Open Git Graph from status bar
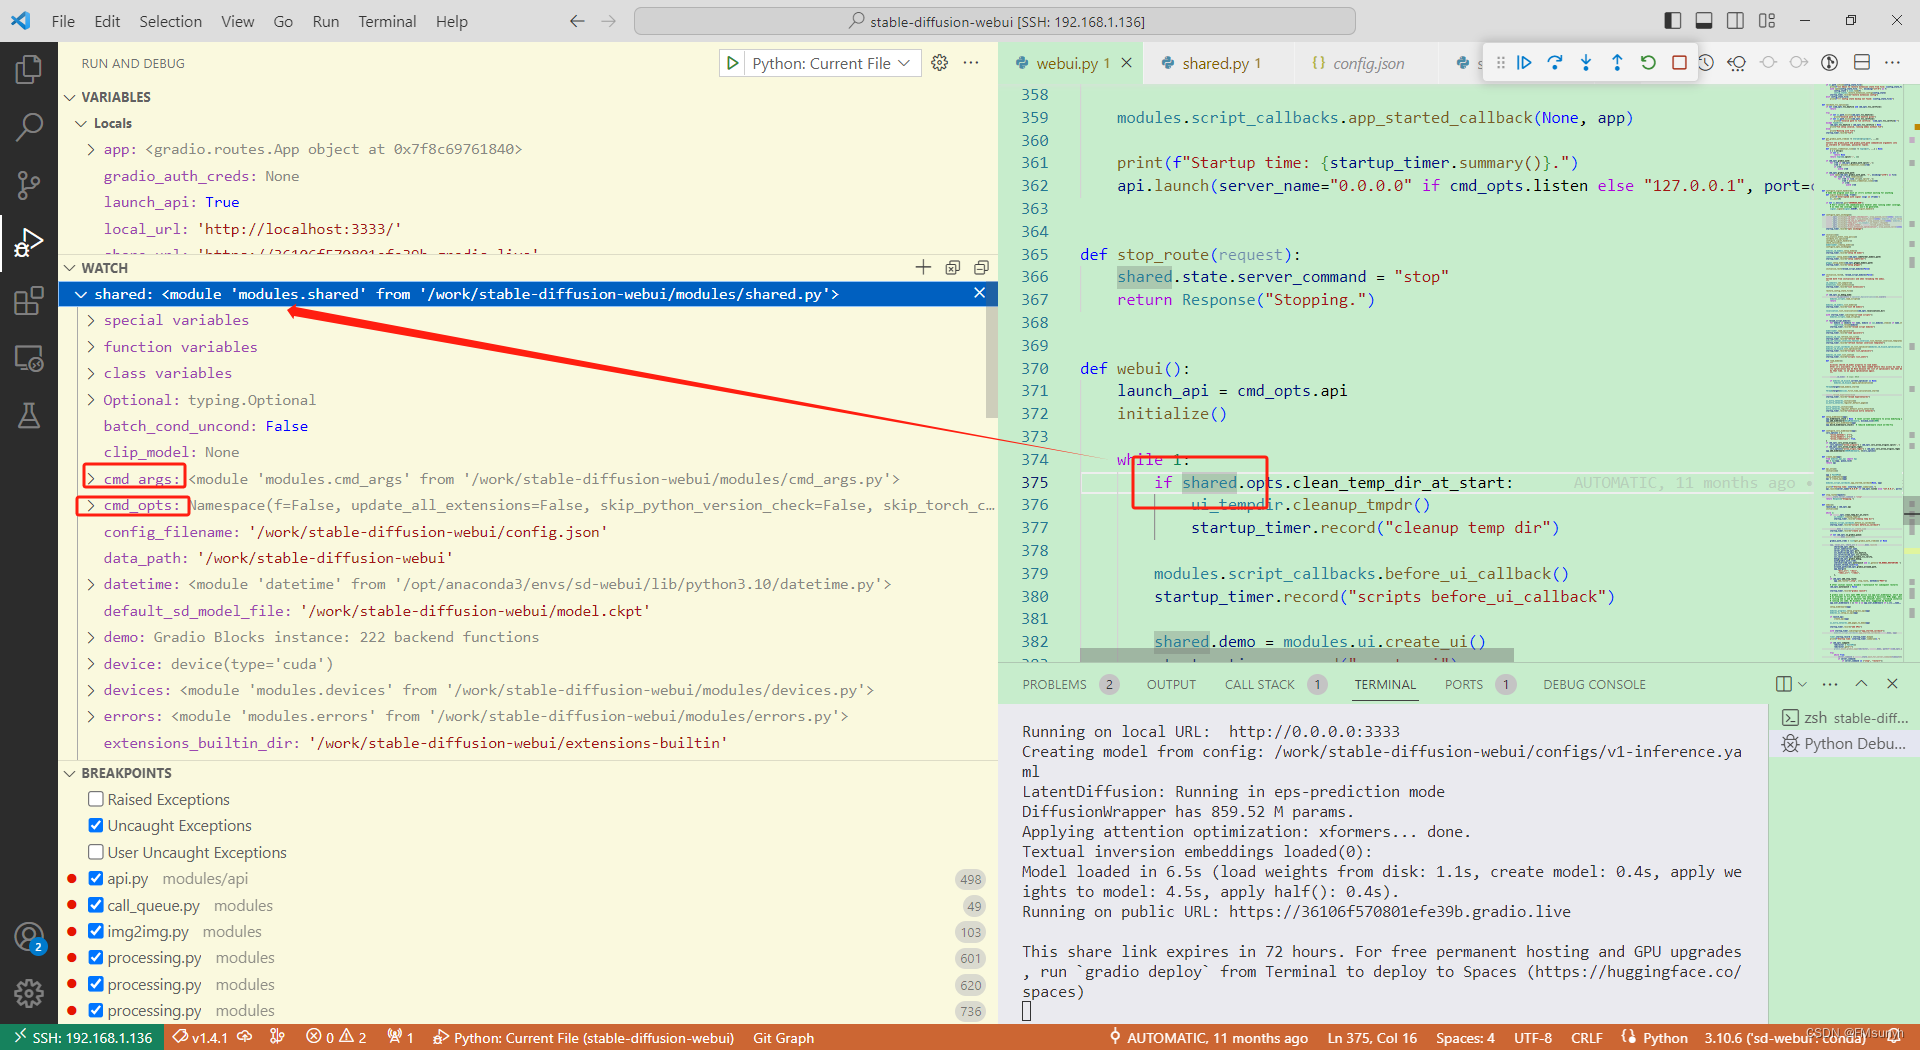The width and height of the screenshot is (1920, 1050). [783, 1037]
